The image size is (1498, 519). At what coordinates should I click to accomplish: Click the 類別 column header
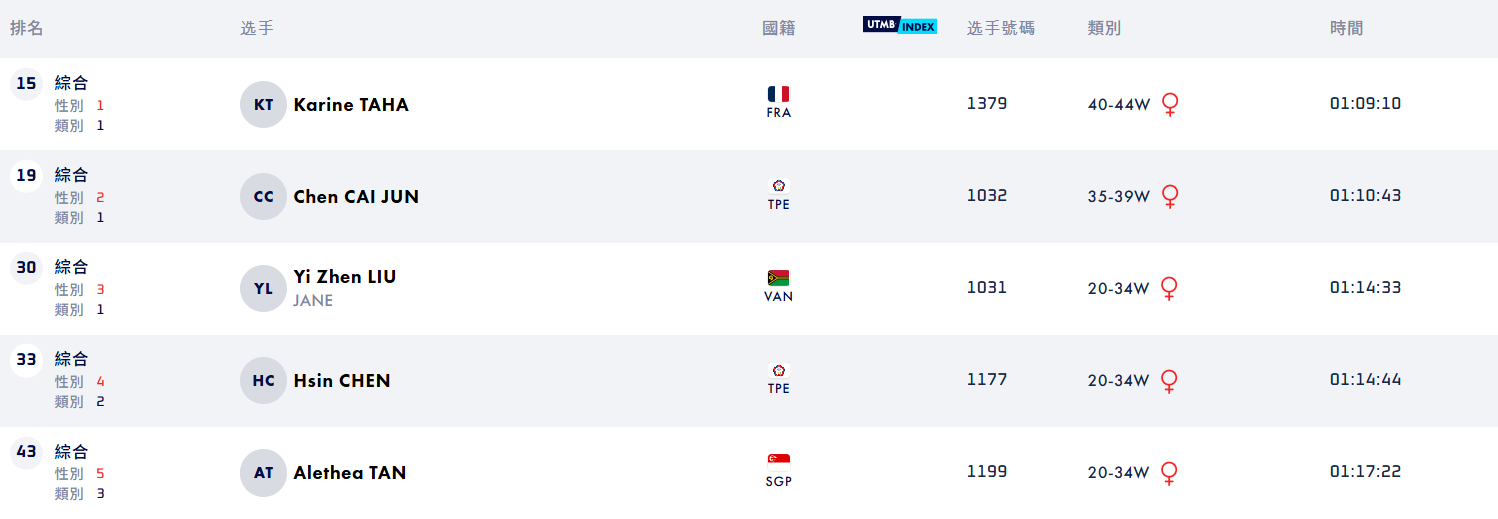click(x=1104, y=28)
